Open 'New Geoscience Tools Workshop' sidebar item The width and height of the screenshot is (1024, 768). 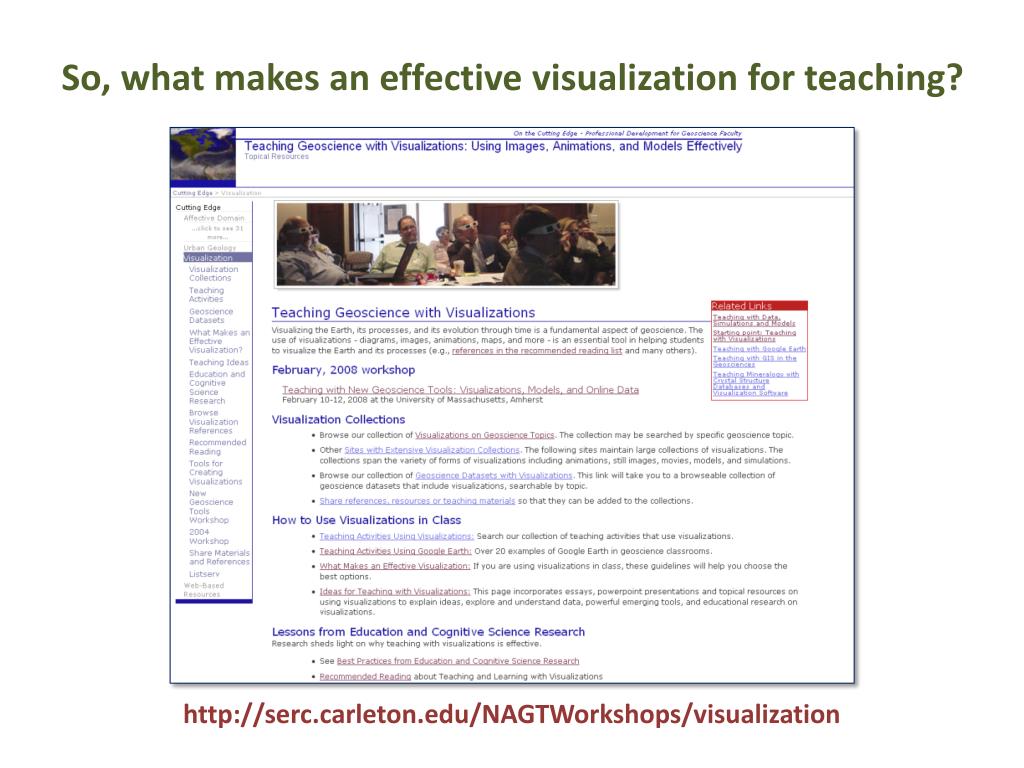coord(211,507)
